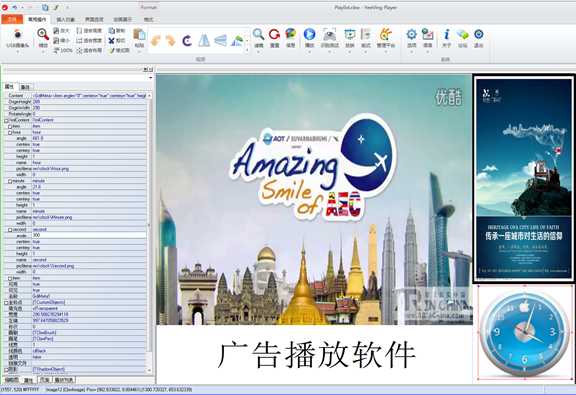Expand the first Item property node
The width and height of the screenshot is (576, 395).
(10, 126)
